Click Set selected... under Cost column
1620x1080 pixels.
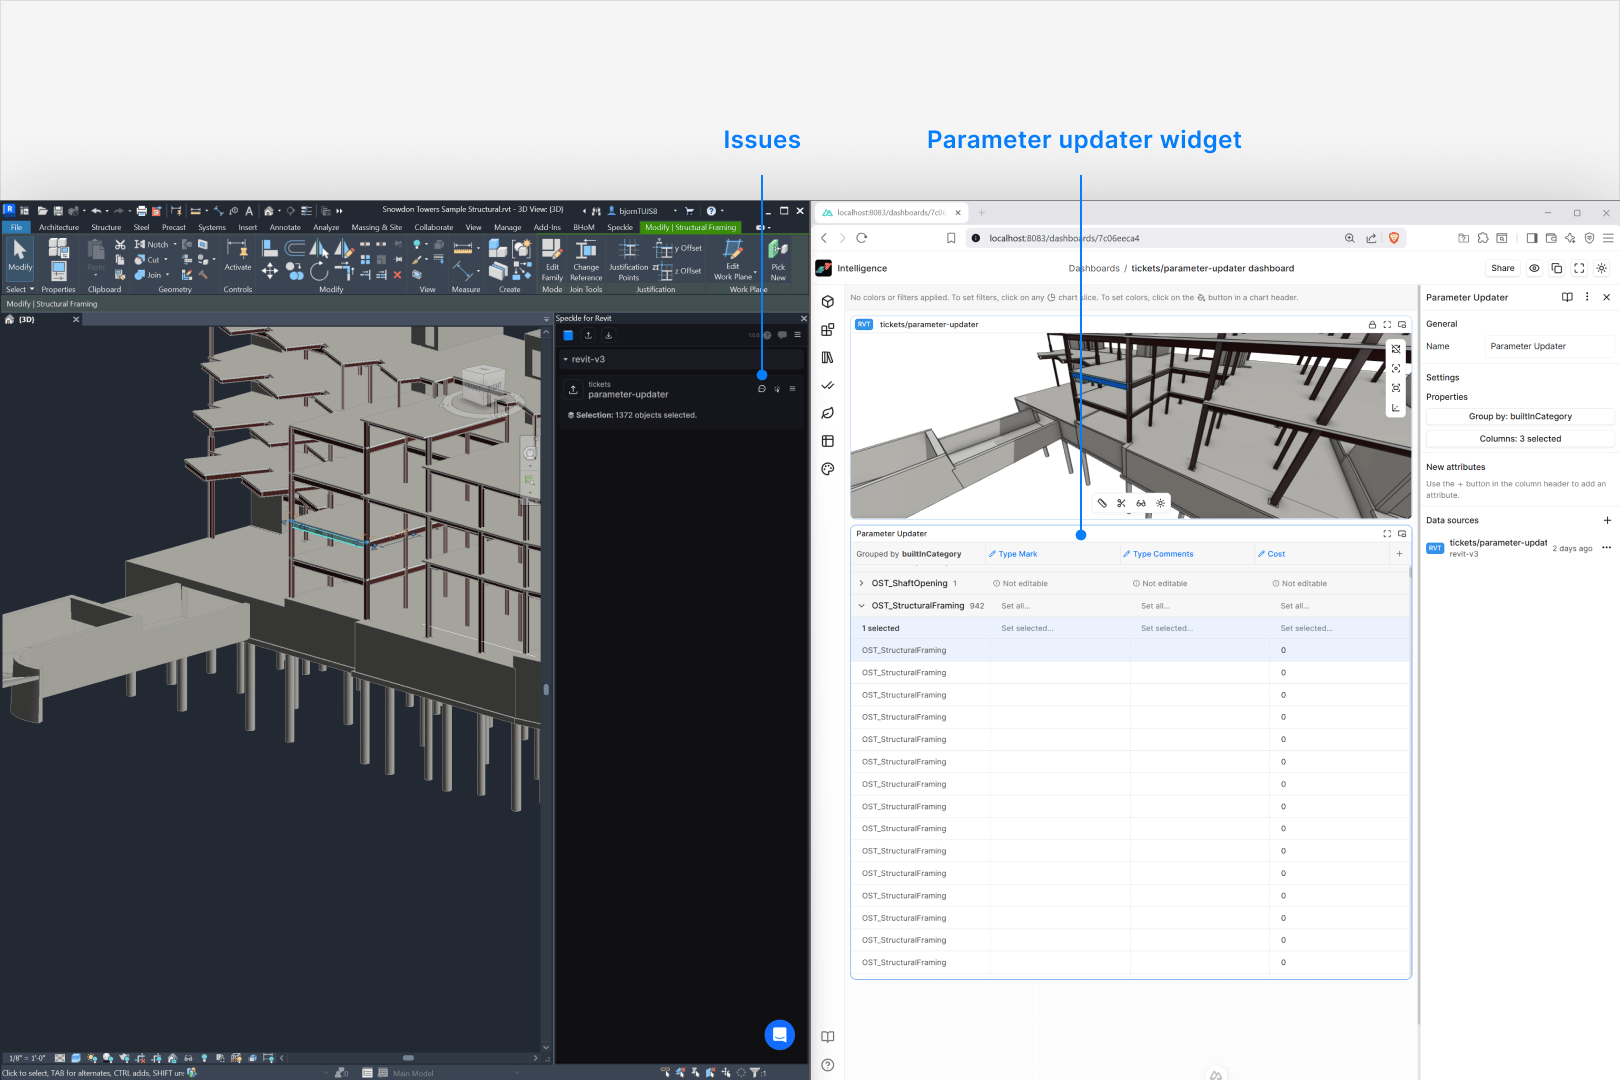(x=1306, y=628)
